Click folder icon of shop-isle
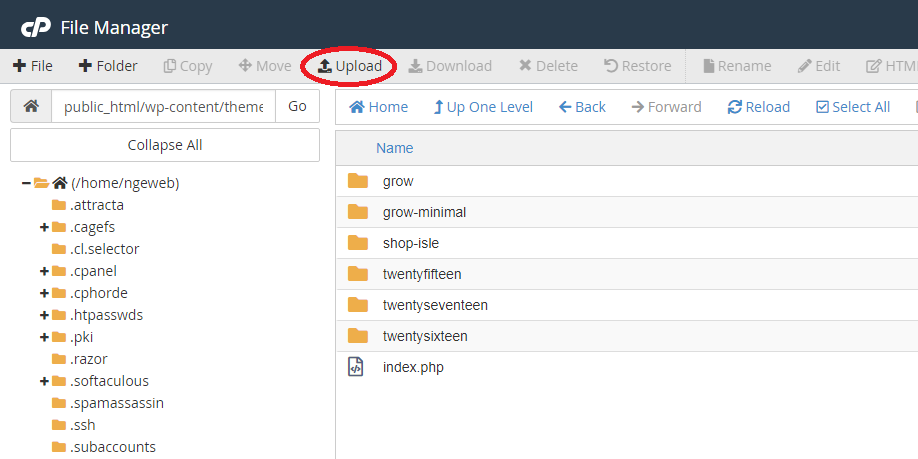This screenshot has height=459, width=918. [358, 243]
